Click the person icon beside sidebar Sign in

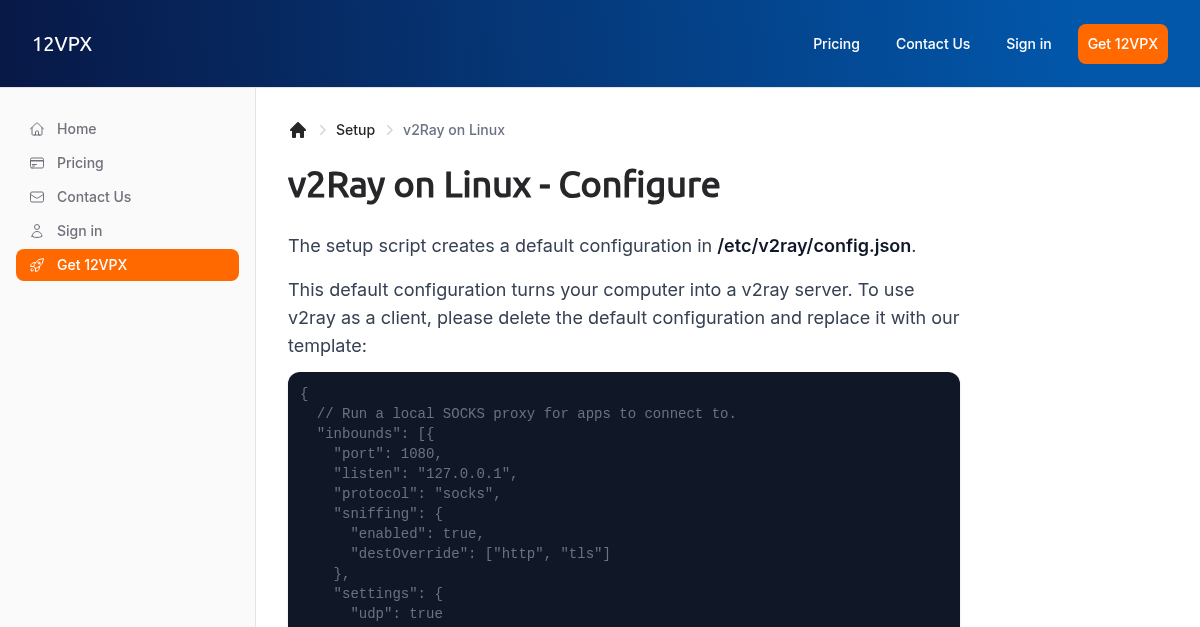pos(37,231)
